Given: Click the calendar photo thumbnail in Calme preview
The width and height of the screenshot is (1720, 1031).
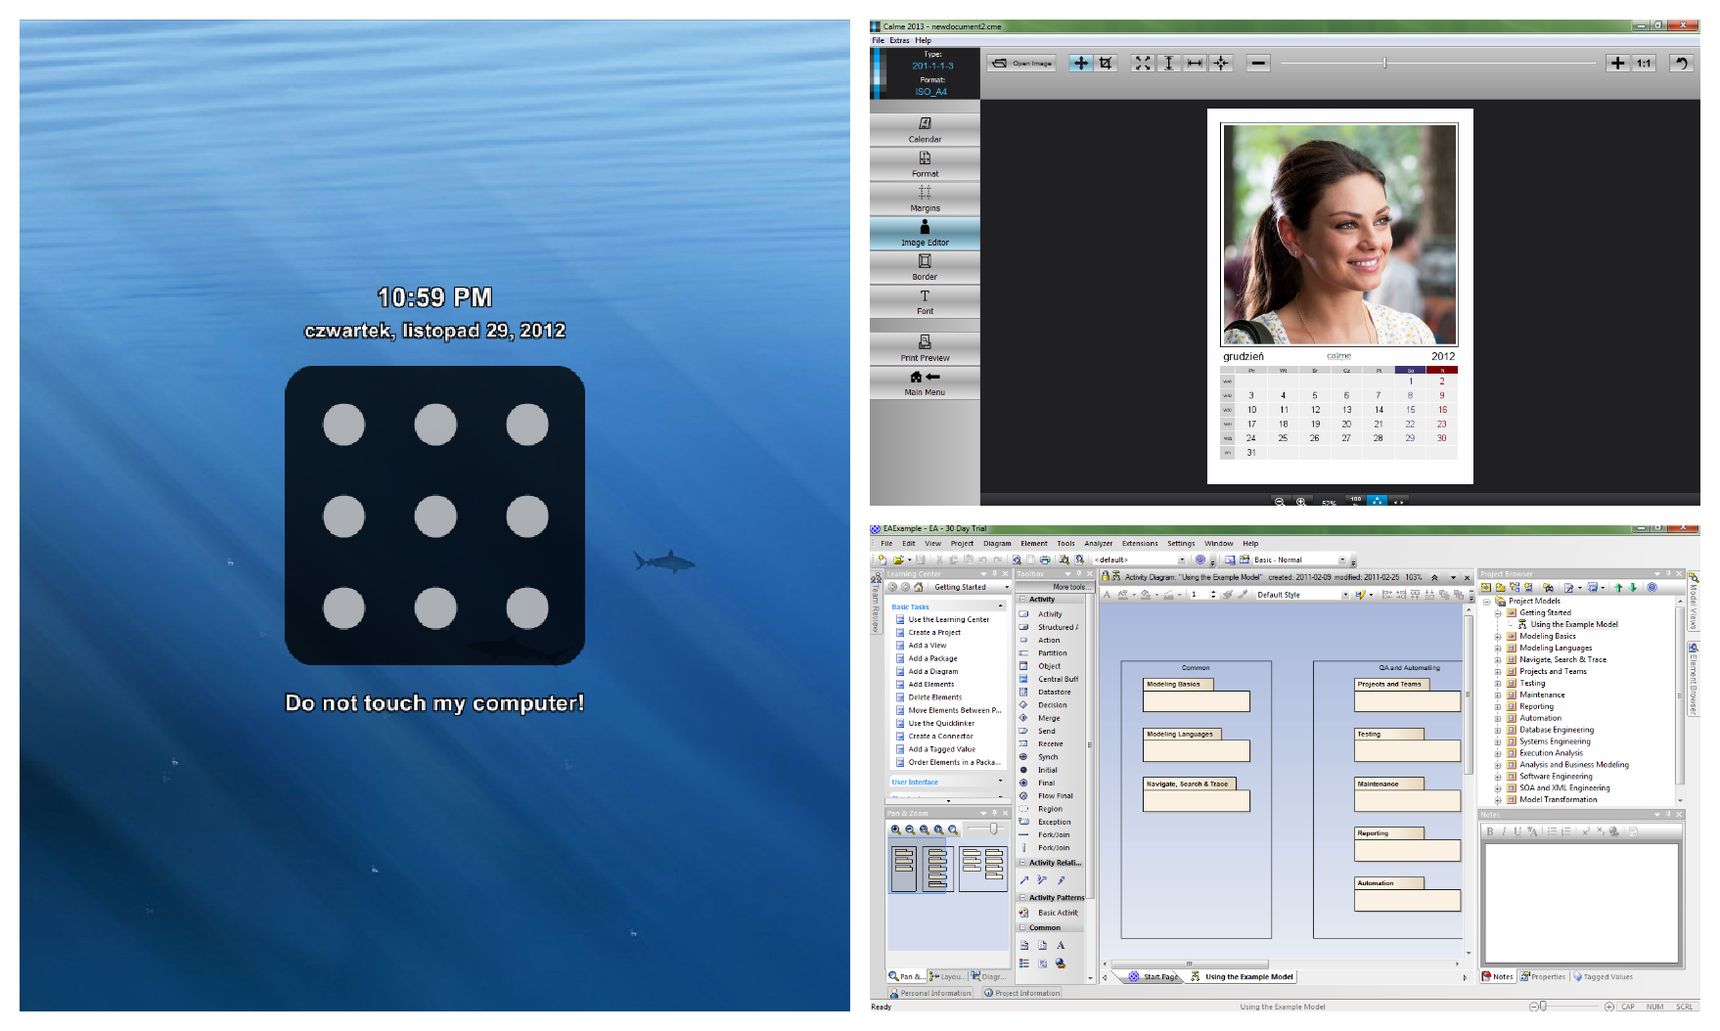Looking at the screenshot, I should tap(1340, 234).
